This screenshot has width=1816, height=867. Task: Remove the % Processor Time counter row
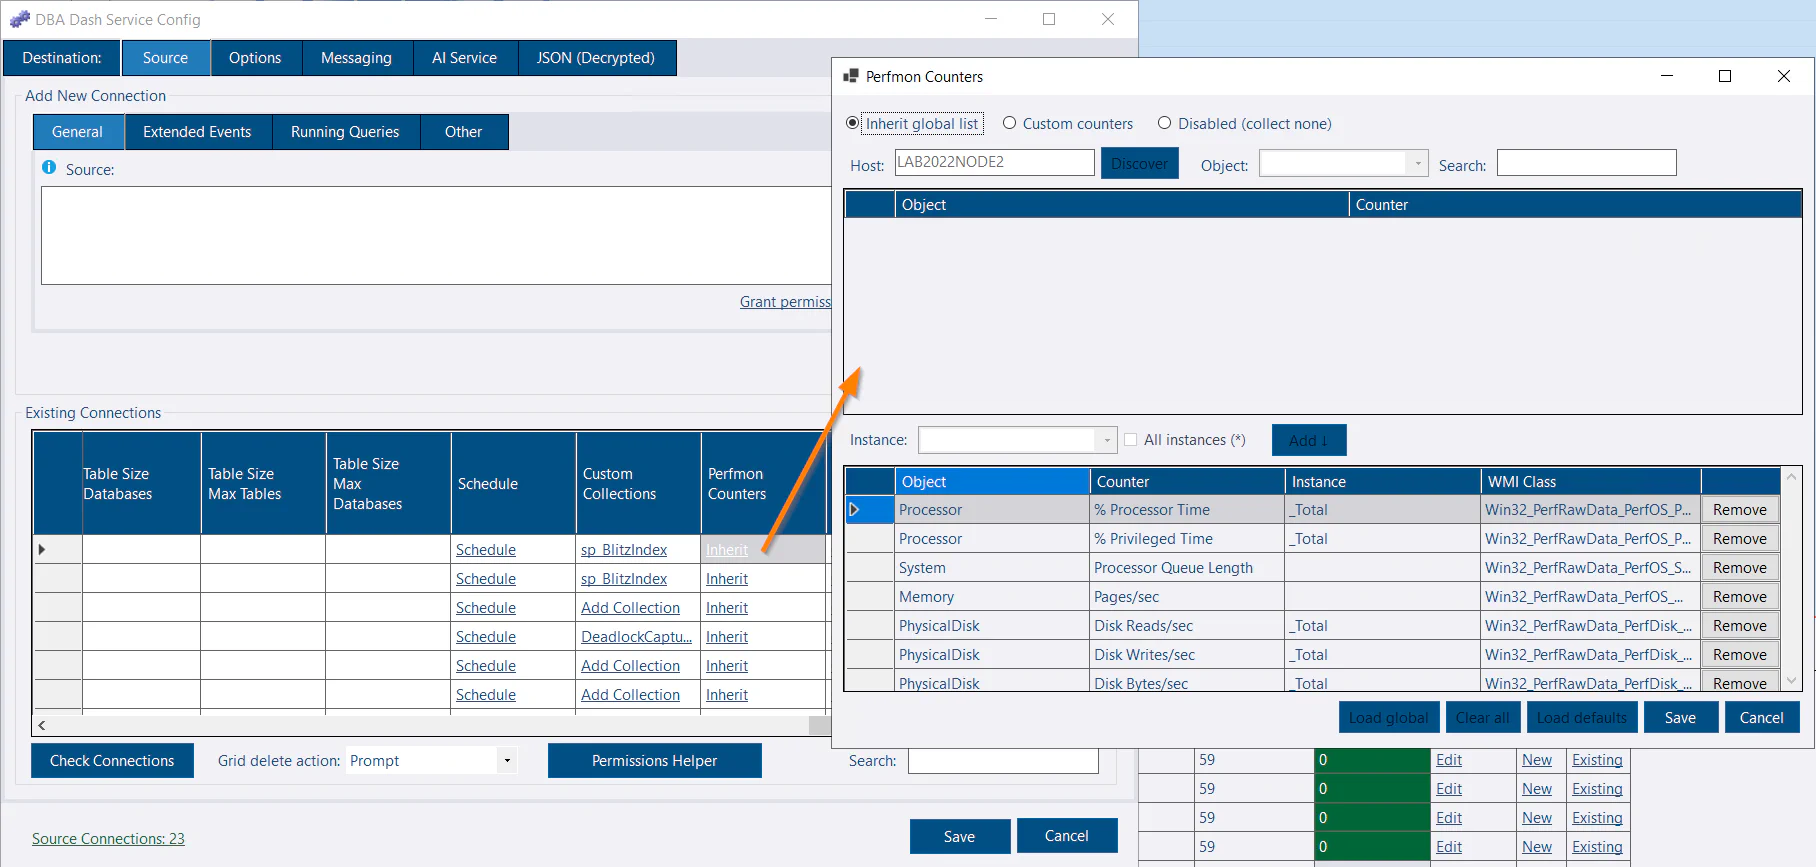coord(1740,510)
